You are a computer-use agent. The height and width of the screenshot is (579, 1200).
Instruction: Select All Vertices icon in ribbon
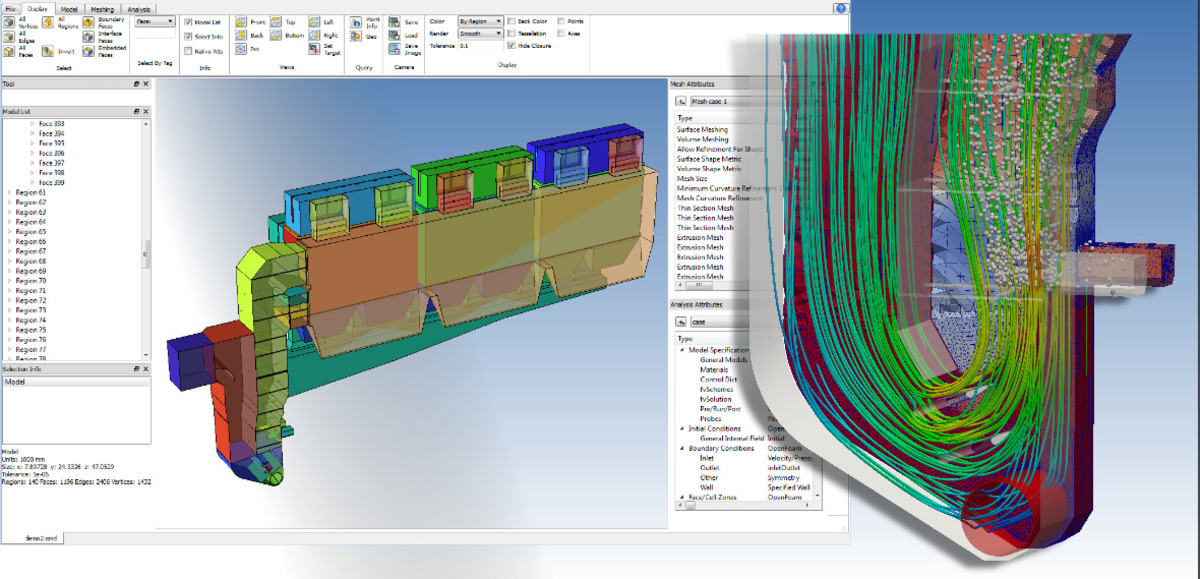tap(10, 22)
